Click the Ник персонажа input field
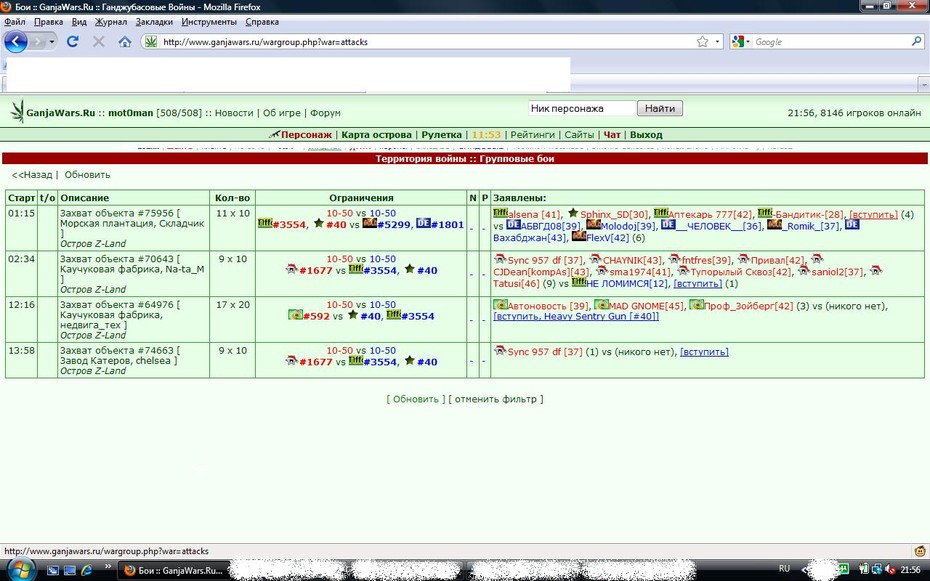The height and width of the screenshot is (581, 930). click(x=582, y=108)
